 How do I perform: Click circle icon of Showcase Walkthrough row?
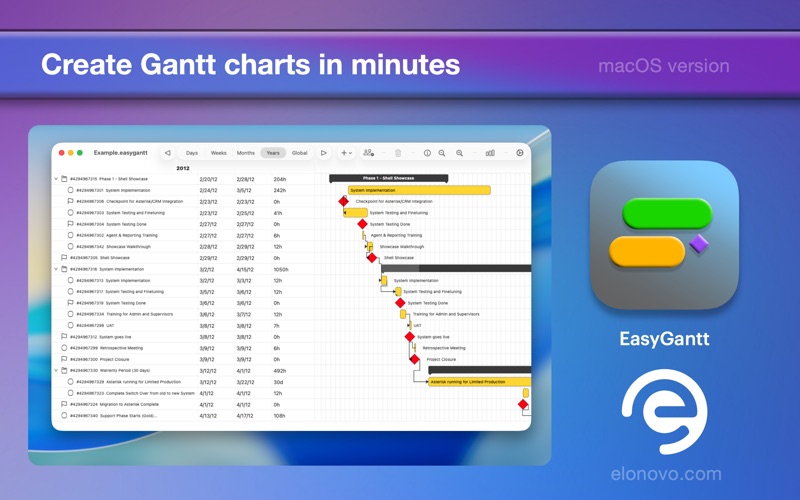click(x=70, y=246)
